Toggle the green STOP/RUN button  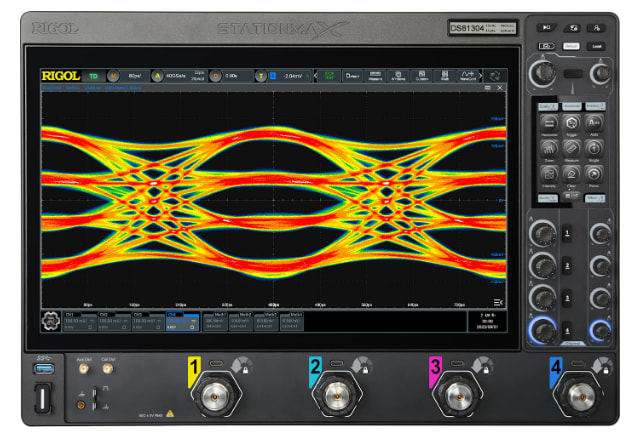[x=329, y=76]
